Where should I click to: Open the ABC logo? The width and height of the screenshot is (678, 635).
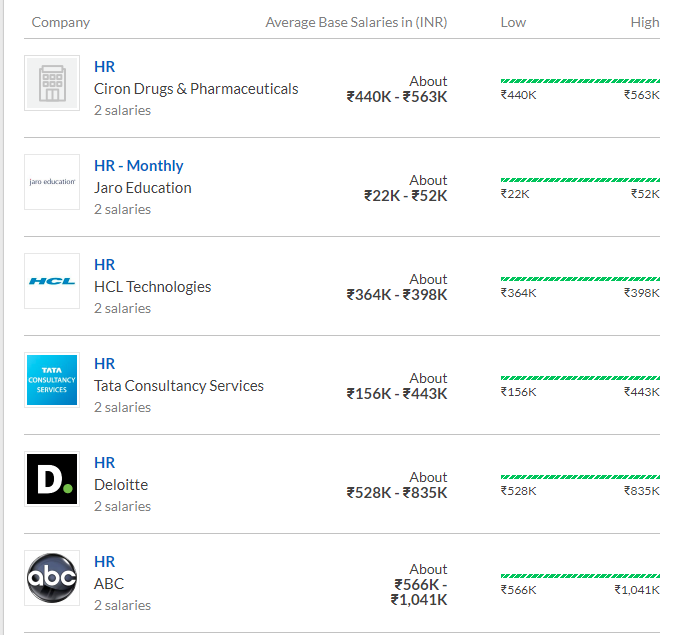click(52, 578)
